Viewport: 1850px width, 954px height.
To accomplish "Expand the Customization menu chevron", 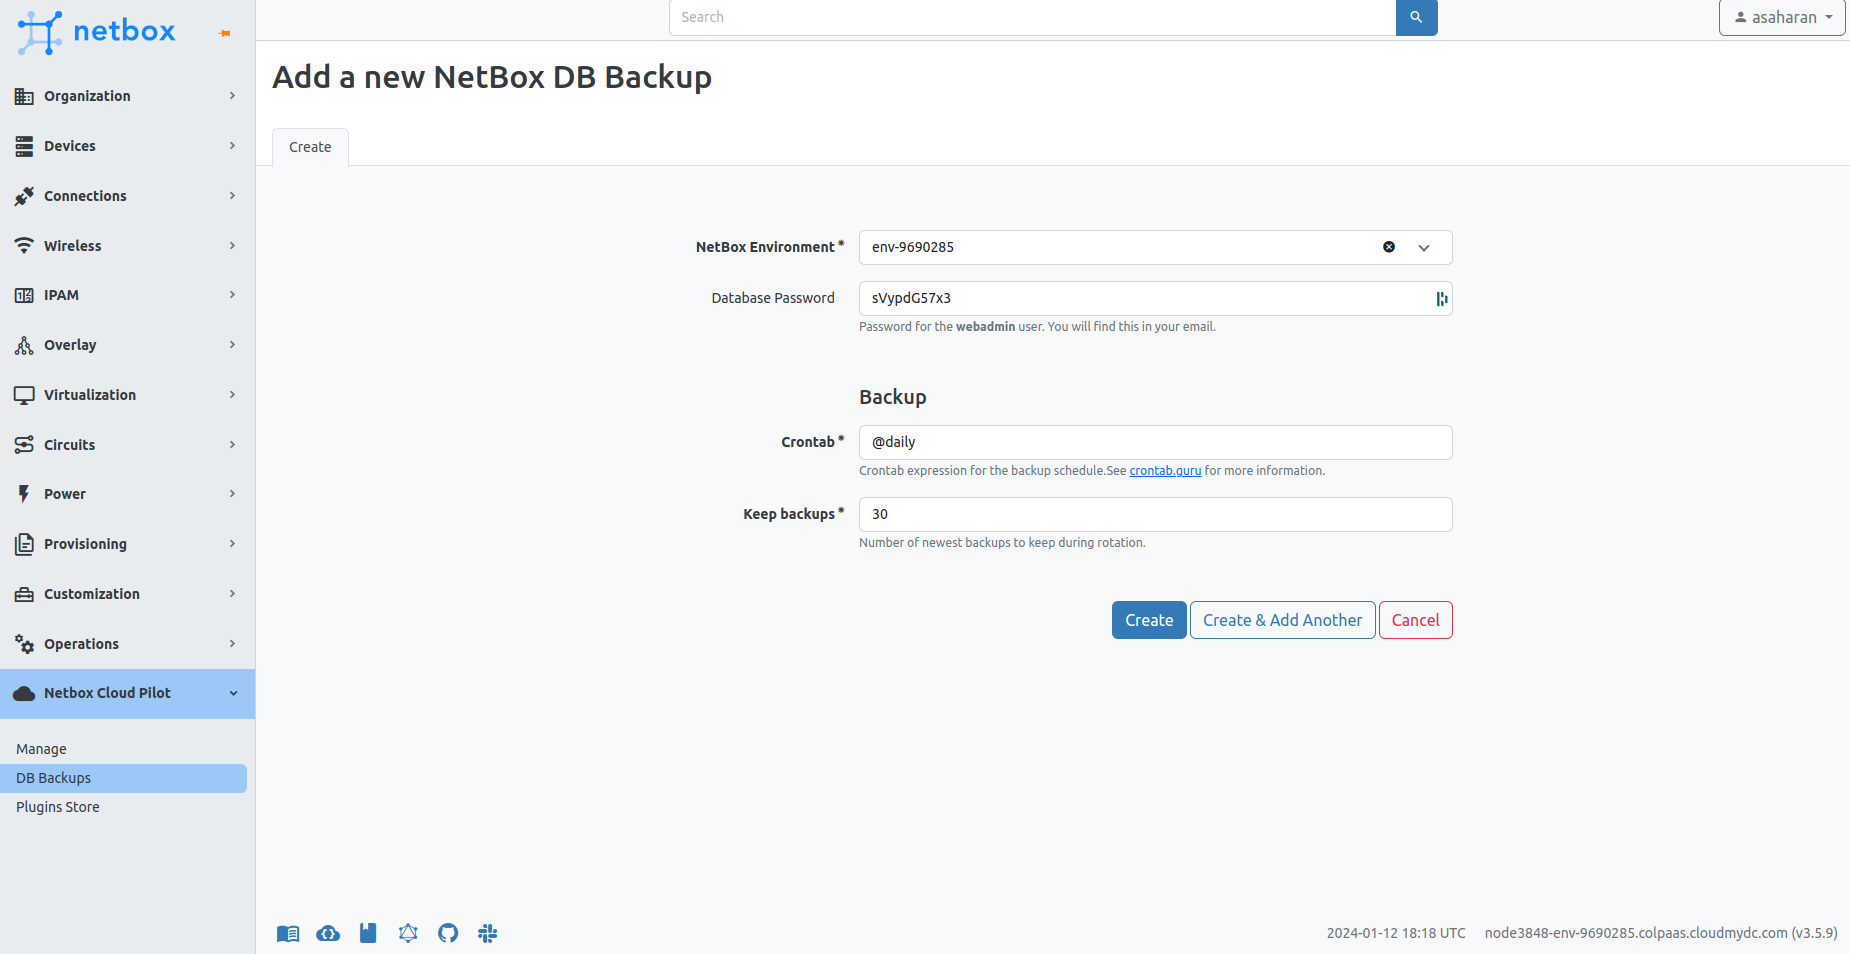I will pyautogui.click(x=232, y=594).
